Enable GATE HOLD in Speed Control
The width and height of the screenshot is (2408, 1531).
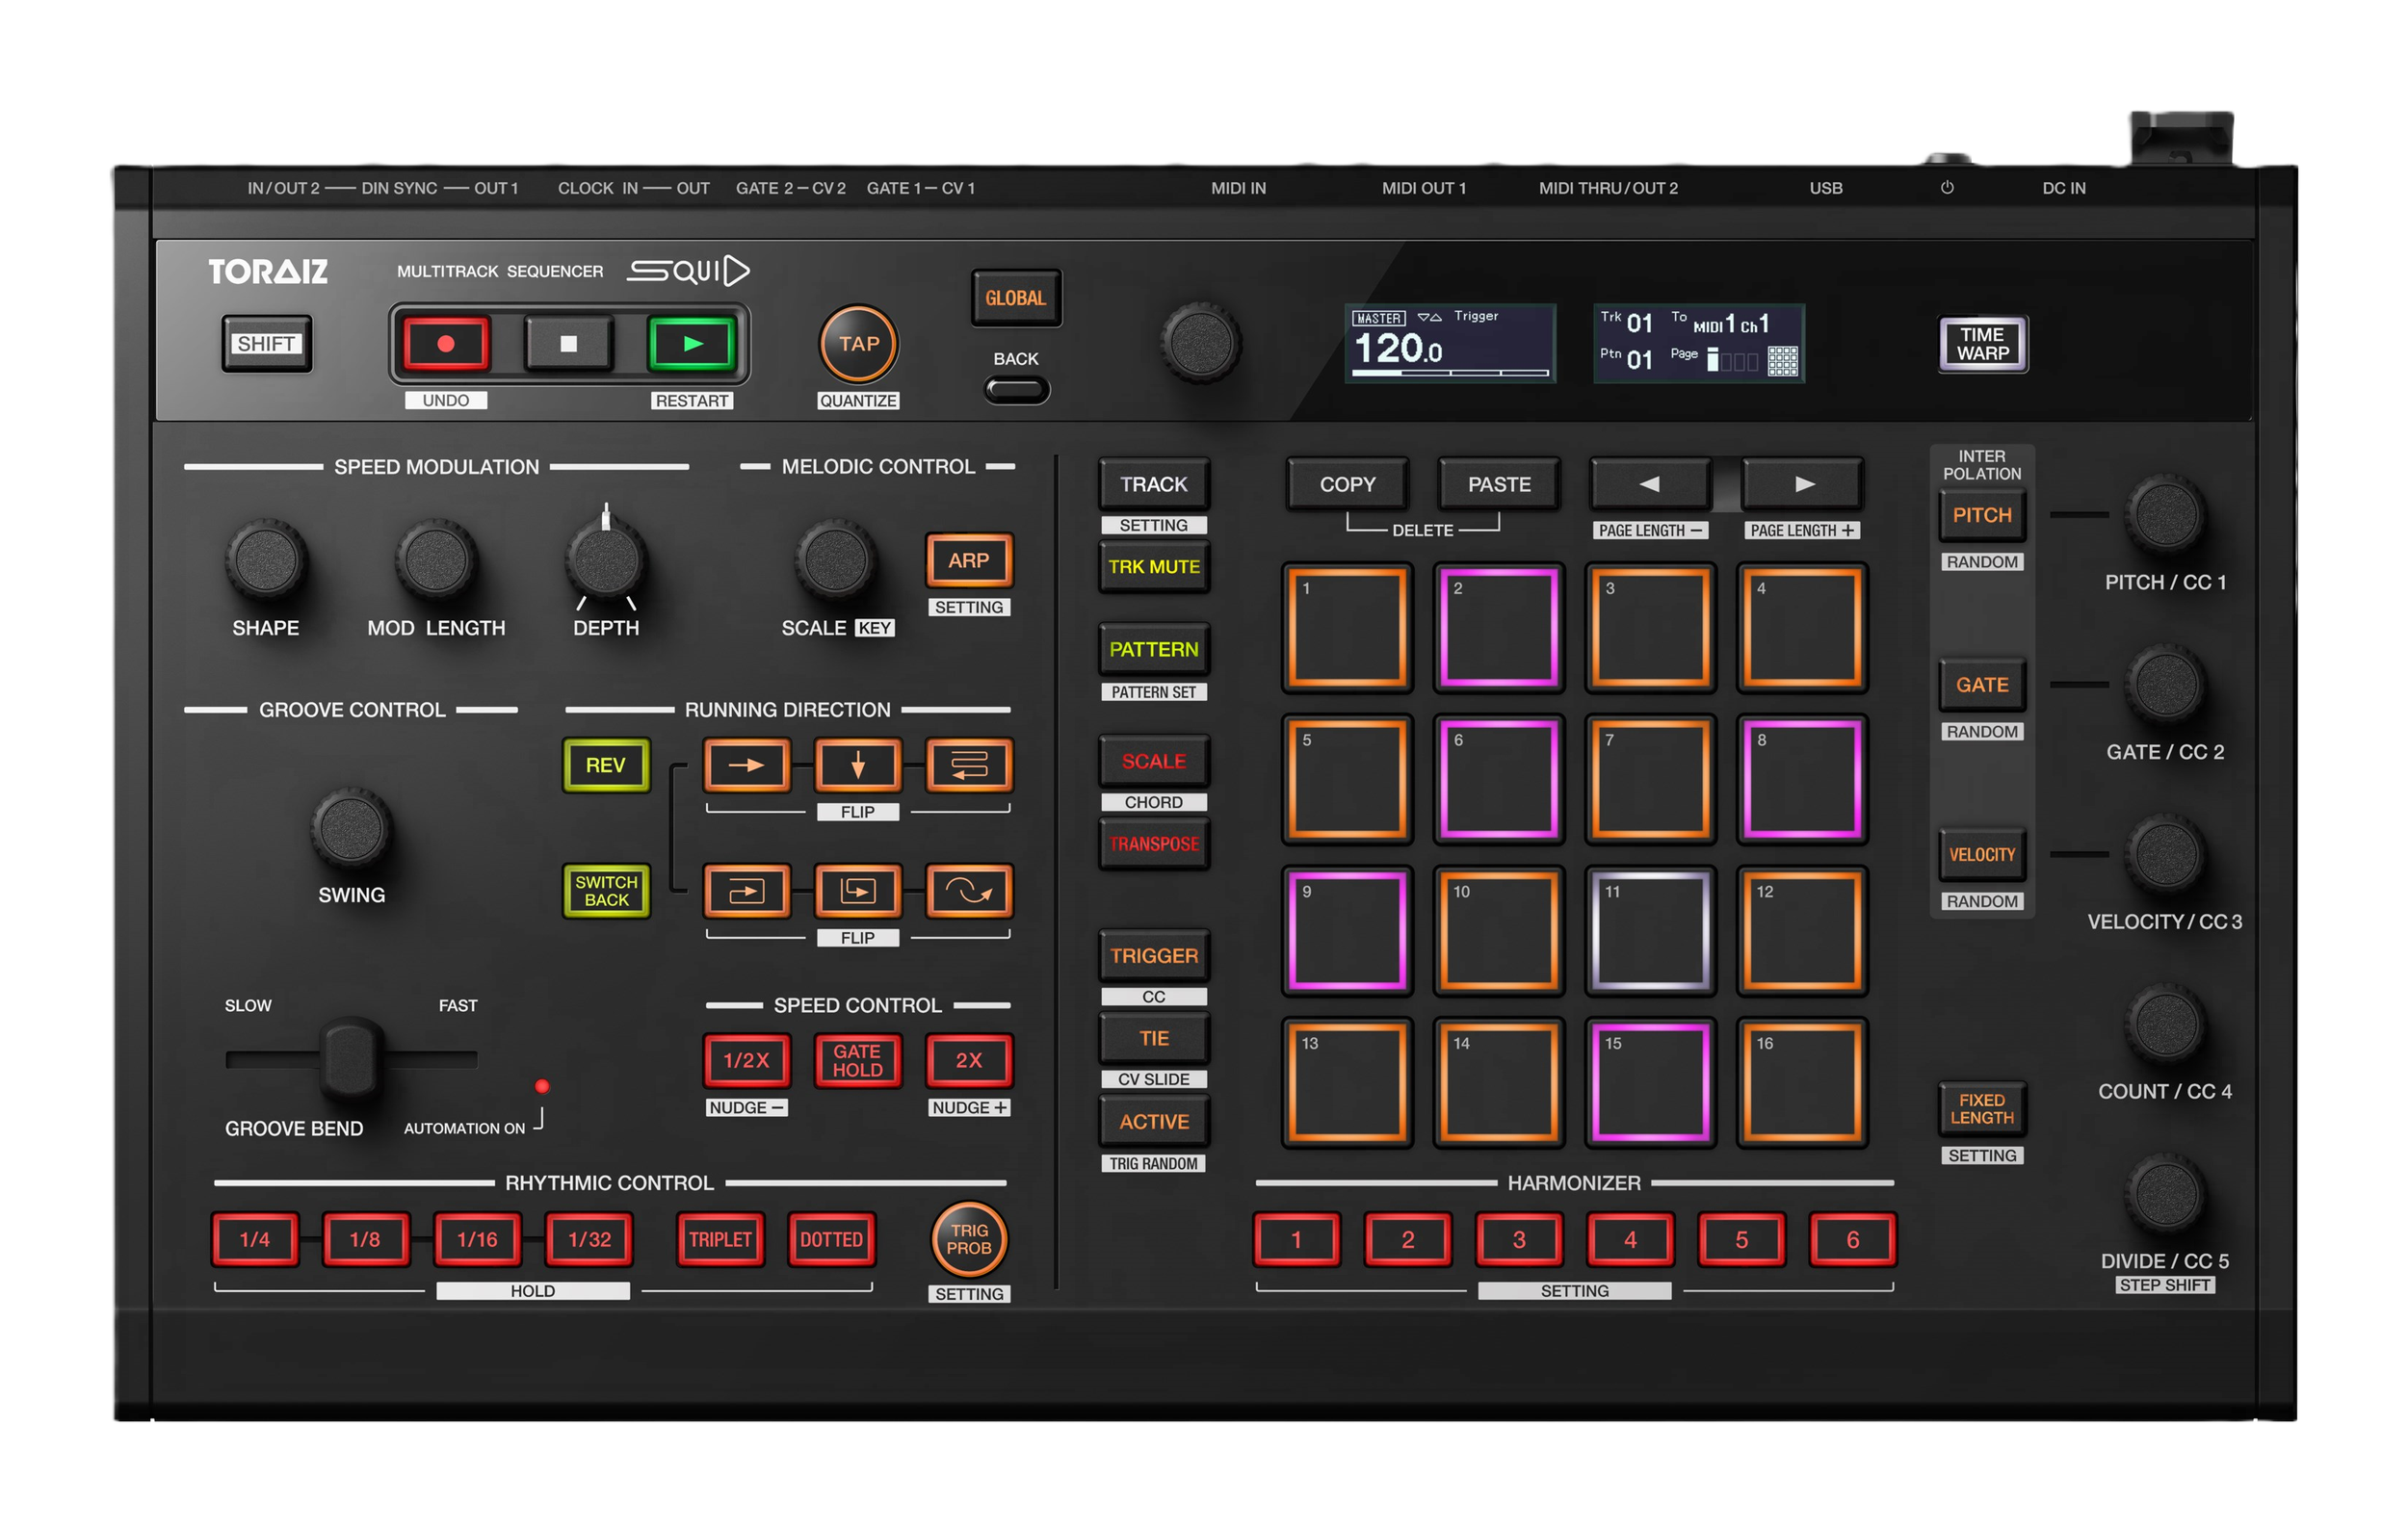tap(857, 1060)
